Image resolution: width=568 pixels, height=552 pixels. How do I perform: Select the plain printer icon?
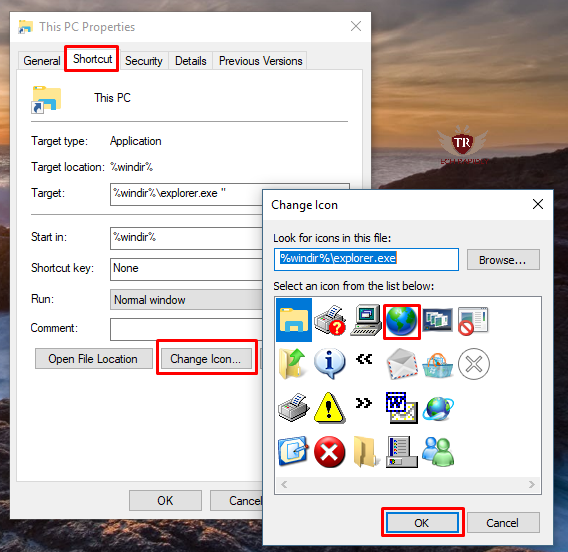293,407
